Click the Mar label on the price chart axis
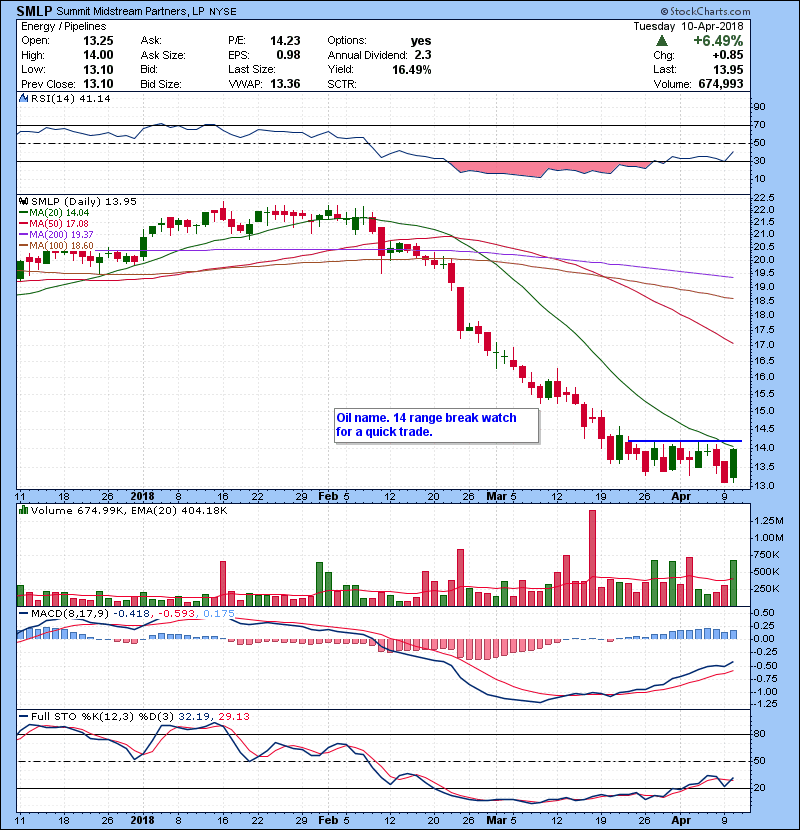This screenshot has width=800, height=830. tap(496, 497)
